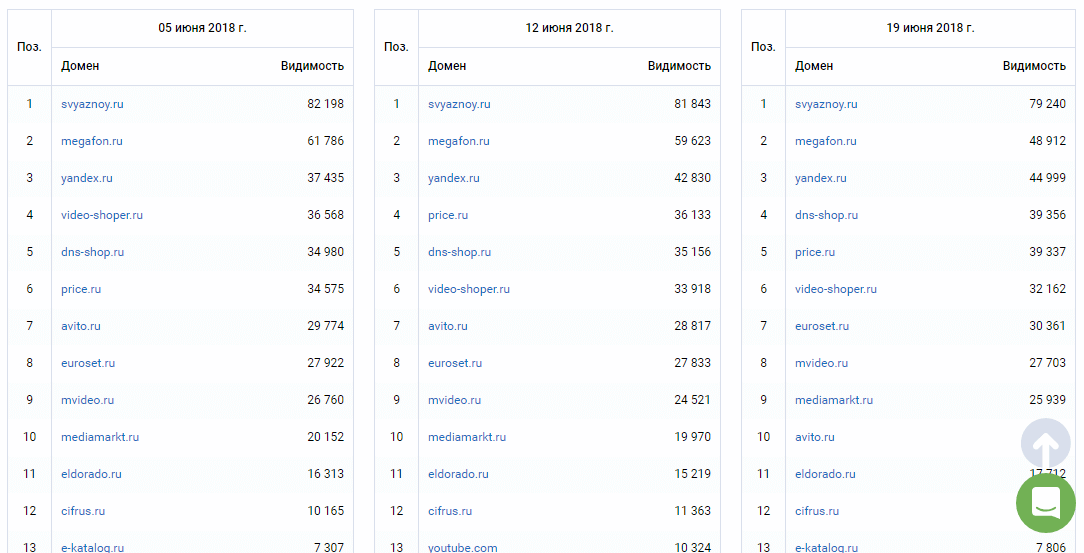Open video-shoper.ru link in 12 июня table
Viewport: 1084px width, 553px height.
point(469,289)
